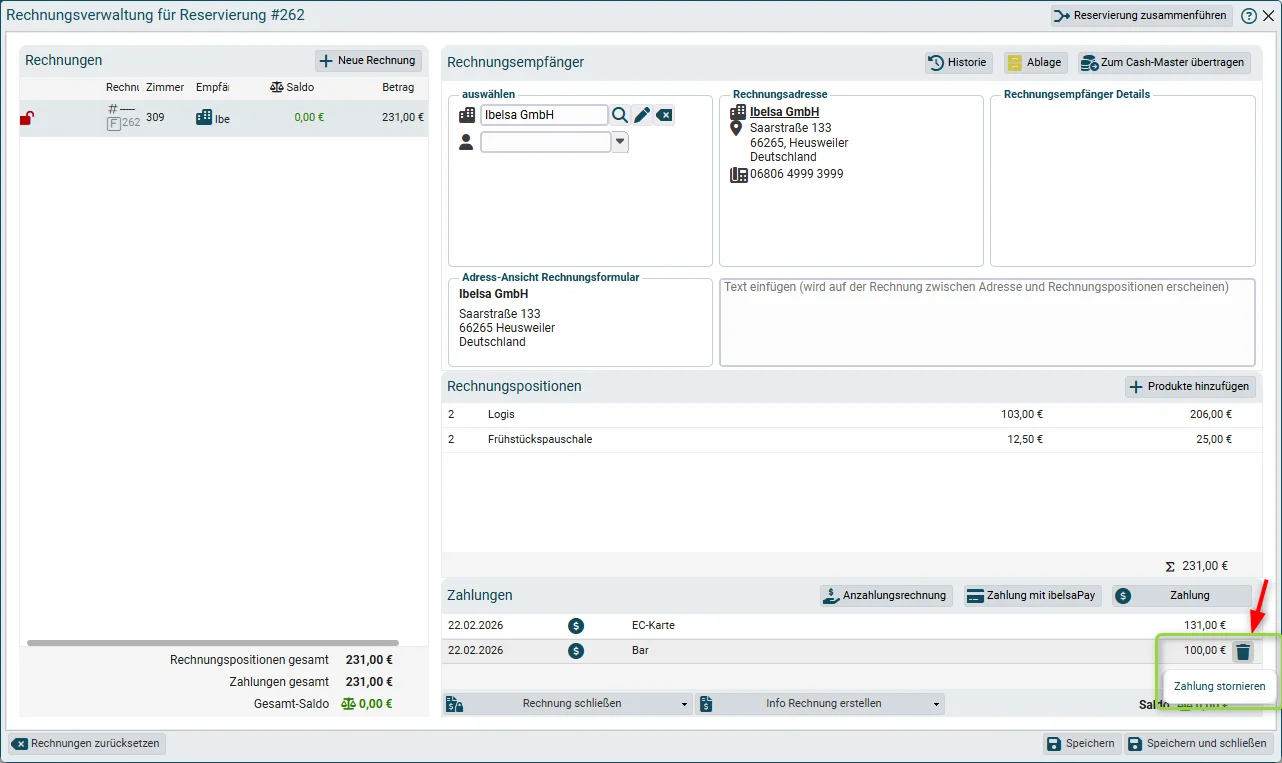Open Historie for the invoice recipient
The width and height of the screenshot is (1282, 763).
(x=958, y=62)
